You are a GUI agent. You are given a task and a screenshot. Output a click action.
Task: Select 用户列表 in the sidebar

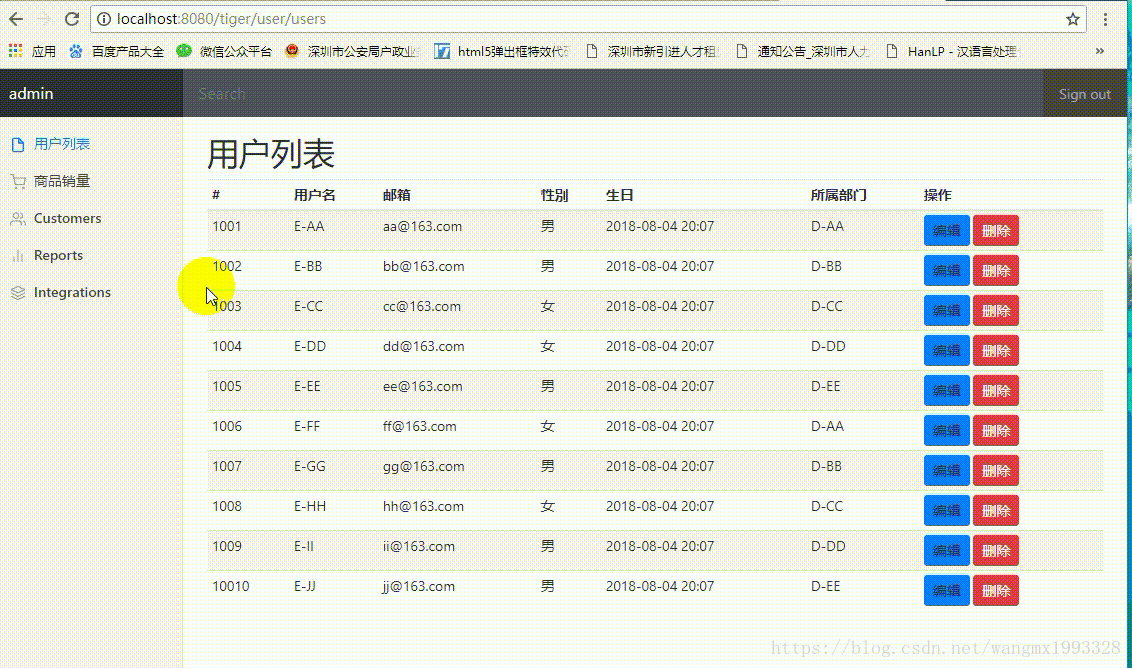tap(62, 144)
